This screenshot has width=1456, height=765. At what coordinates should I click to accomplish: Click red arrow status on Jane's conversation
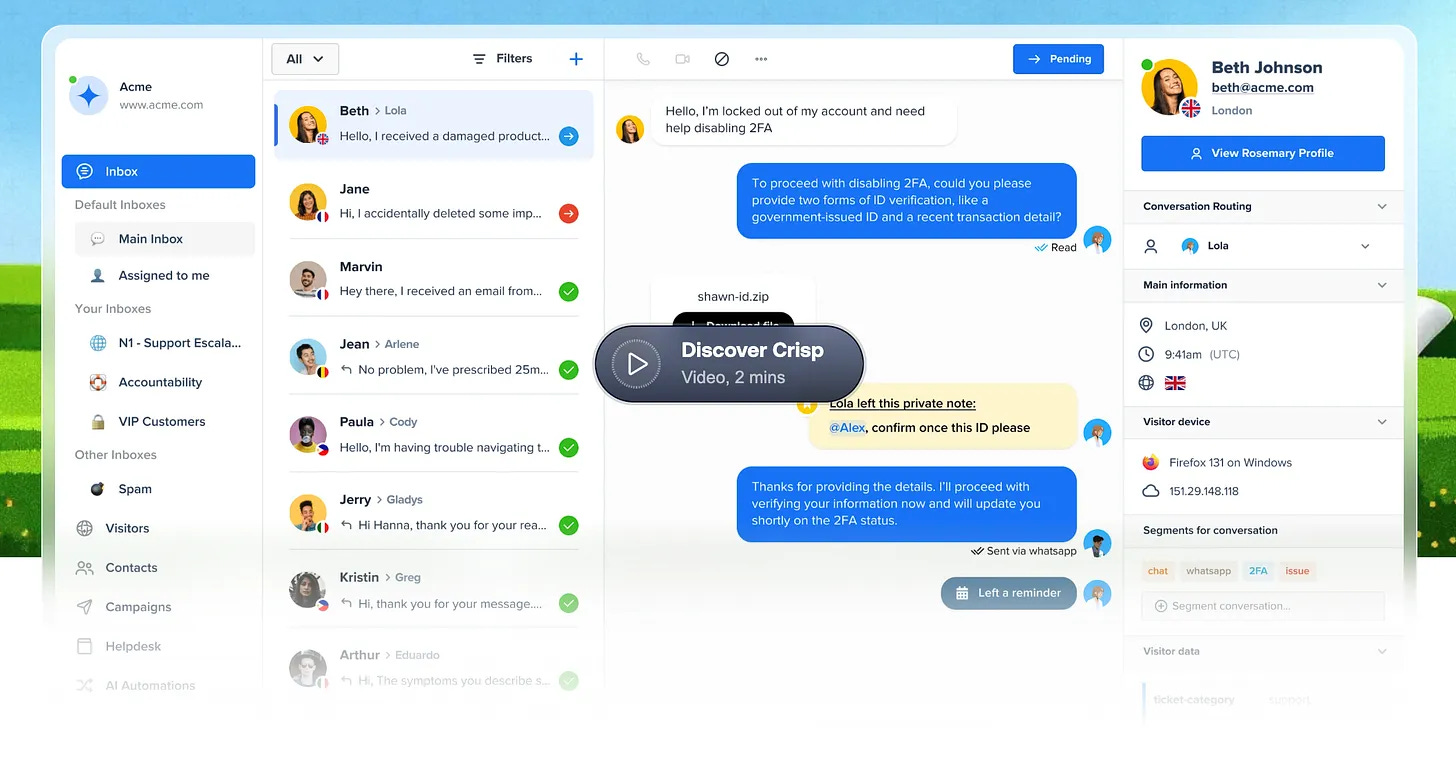point(568,213)
